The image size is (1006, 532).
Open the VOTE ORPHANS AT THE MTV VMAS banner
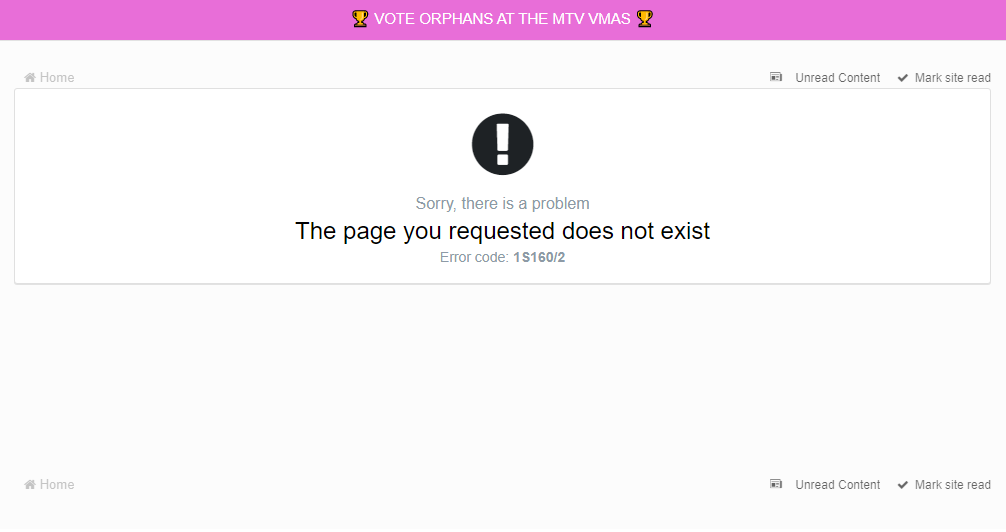tap(502, 19)
